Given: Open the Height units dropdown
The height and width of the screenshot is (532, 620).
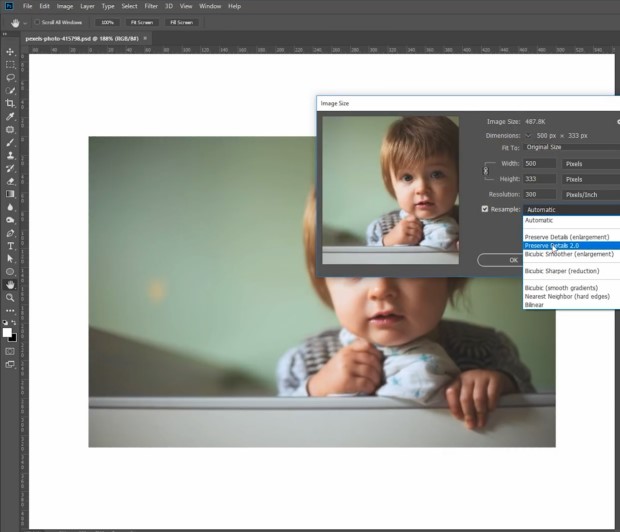Looking at the screenshot, I should click(x=591, y=179).
